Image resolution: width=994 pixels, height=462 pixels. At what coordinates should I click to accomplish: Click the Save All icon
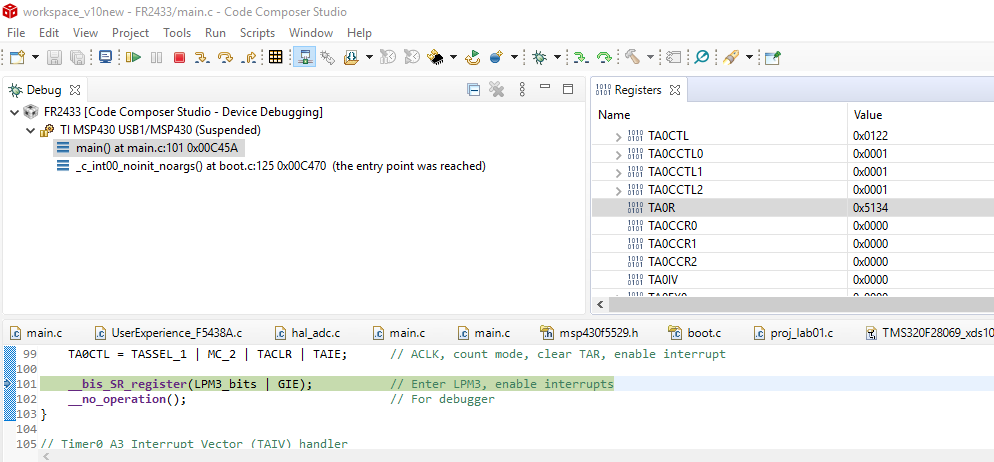77,58
